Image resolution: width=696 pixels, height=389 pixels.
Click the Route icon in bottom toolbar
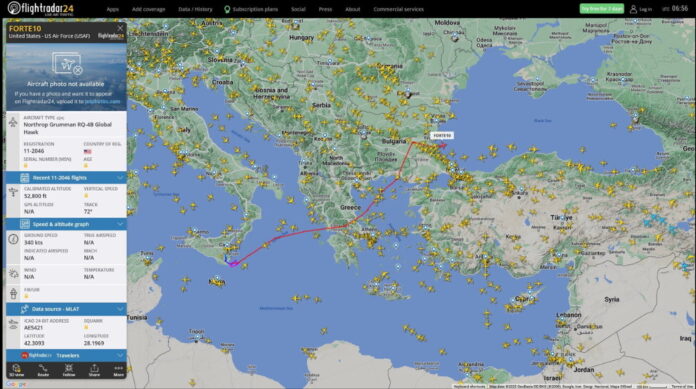(x=43, y=370)
